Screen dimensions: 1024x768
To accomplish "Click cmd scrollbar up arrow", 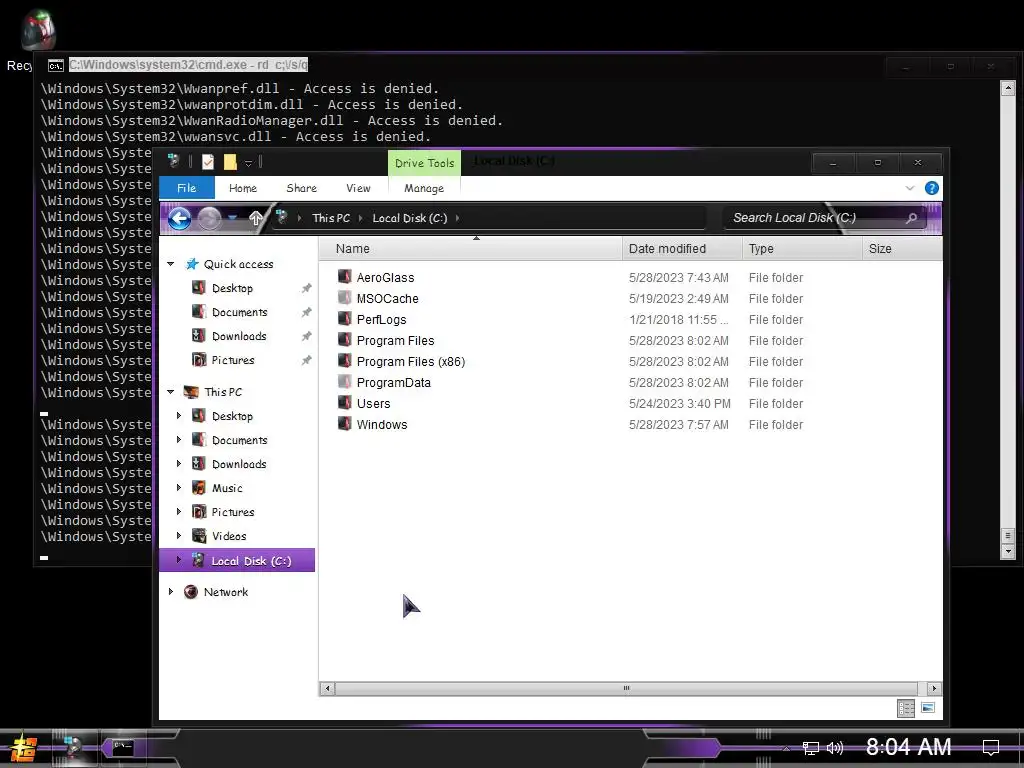I will pyautogui.click(x=1008, y=88).
